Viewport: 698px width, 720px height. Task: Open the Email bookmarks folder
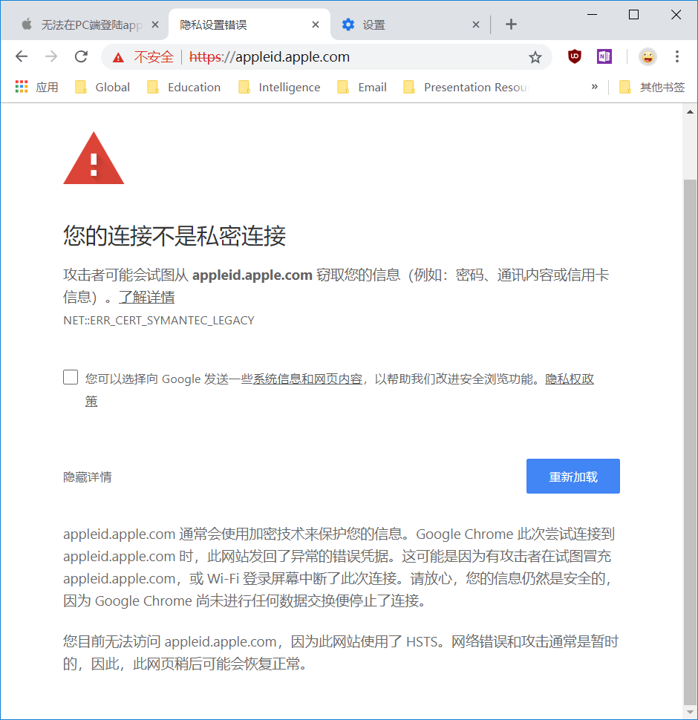click(x=362, y=87)
